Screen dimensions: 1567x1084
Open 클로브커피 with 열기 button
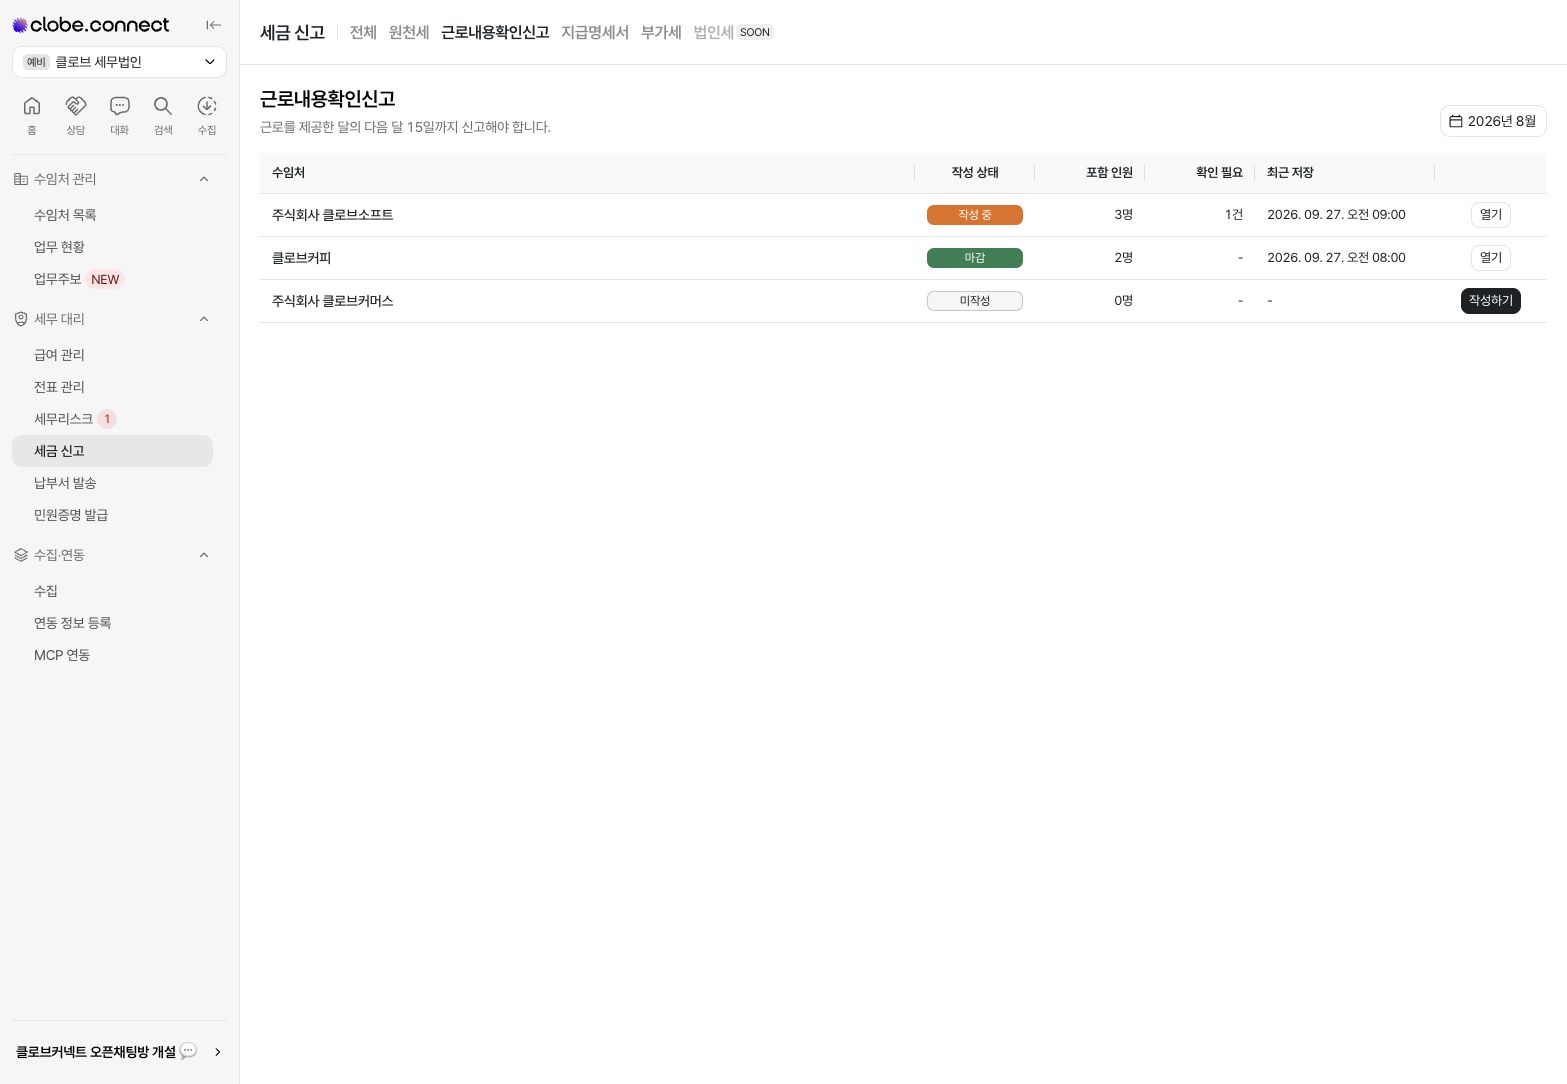[x=1490, y=258]
